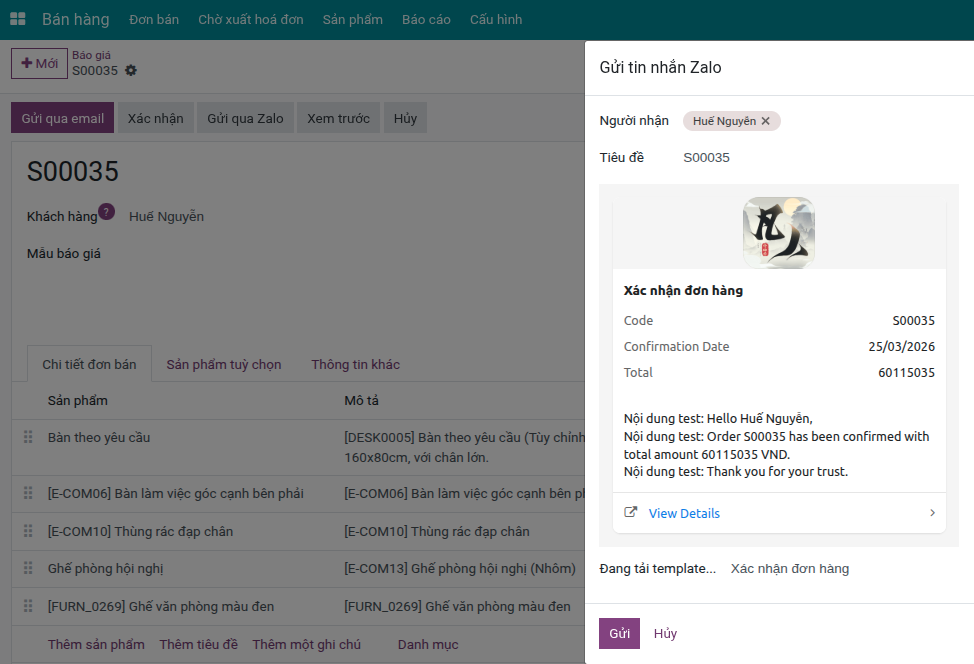Grab drag handle of Bàn theo yêu cầu row

(28, 437)
